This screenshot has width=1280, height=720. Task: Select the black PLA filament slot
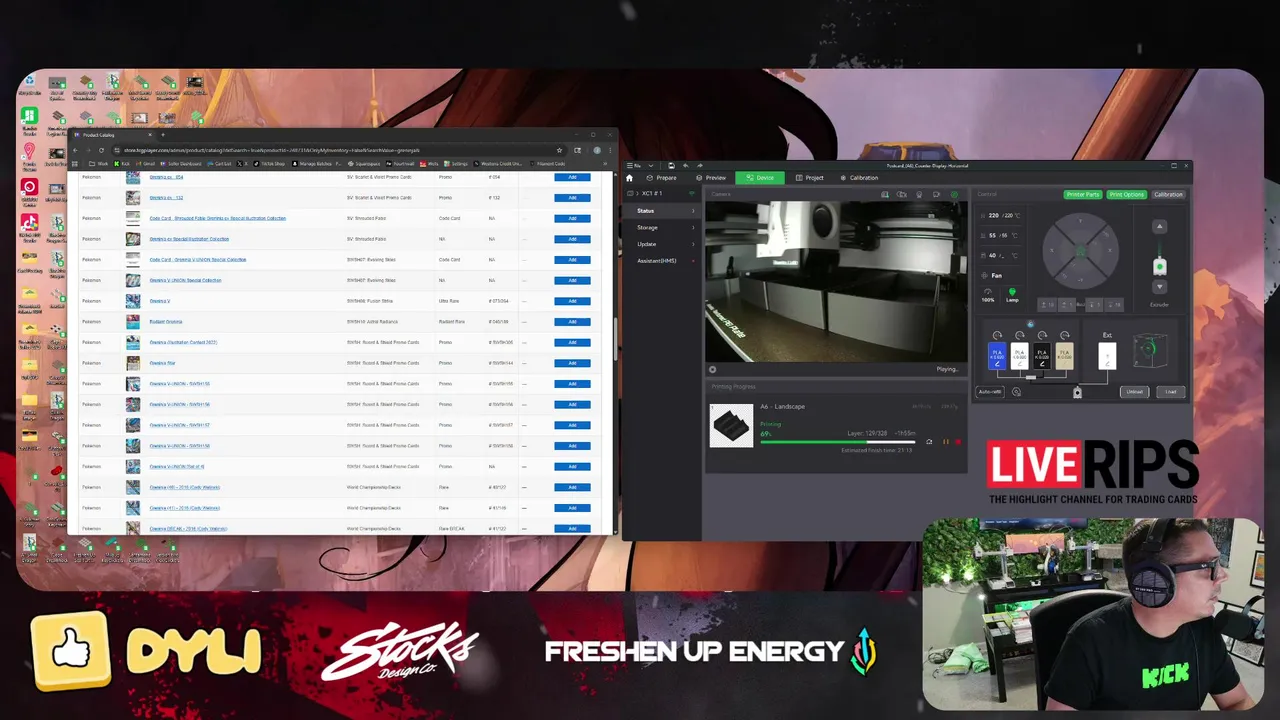[1042, 356]
